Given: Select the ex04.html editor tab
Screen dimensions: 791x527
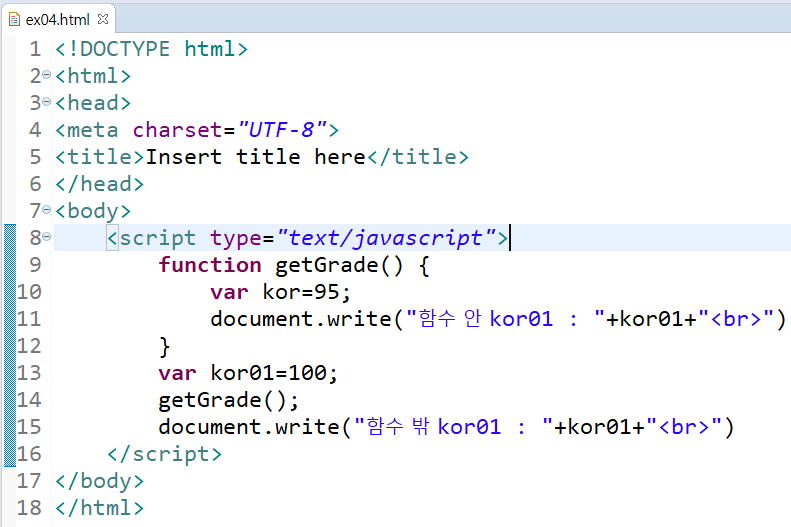Looking at the screenshot, I should (58, 19).
